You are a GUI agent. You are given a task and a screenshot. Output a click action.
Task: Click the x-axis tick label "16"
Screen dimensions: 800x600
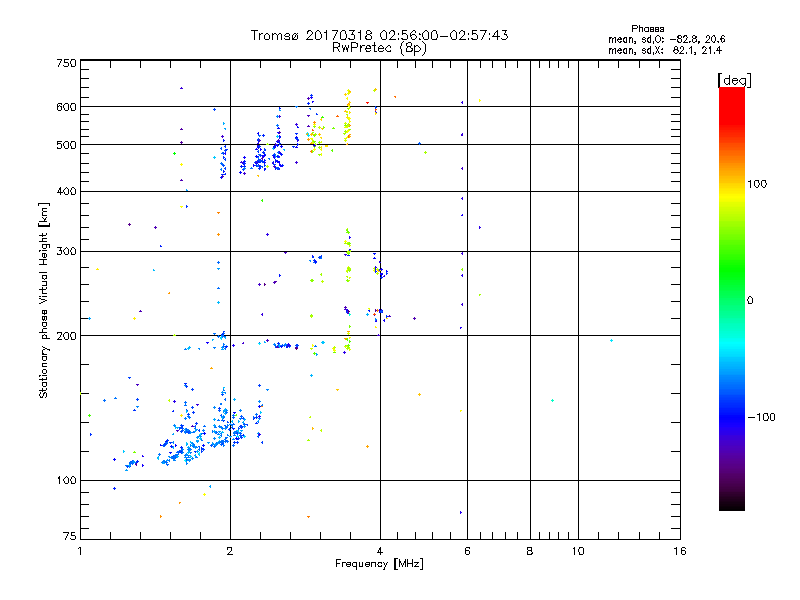pos(680,551)
